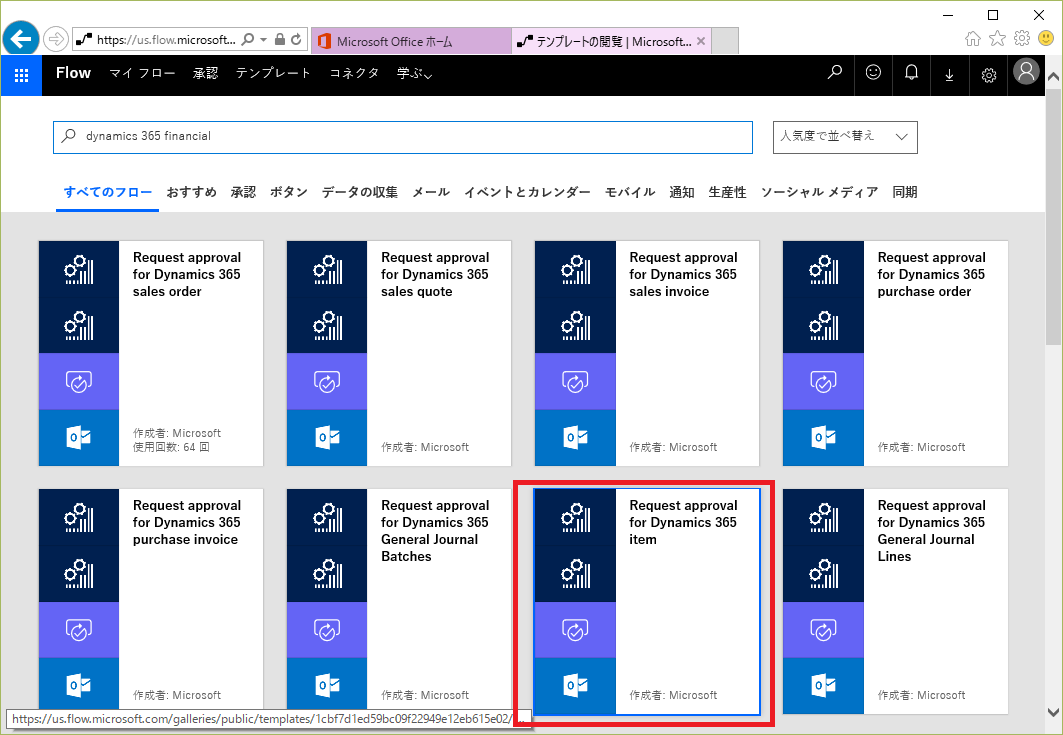The width and height of the screenshot is (1063, 735).
Task: Open Request approval for Dynamics 365 purchase order
Action: point(896,353)
